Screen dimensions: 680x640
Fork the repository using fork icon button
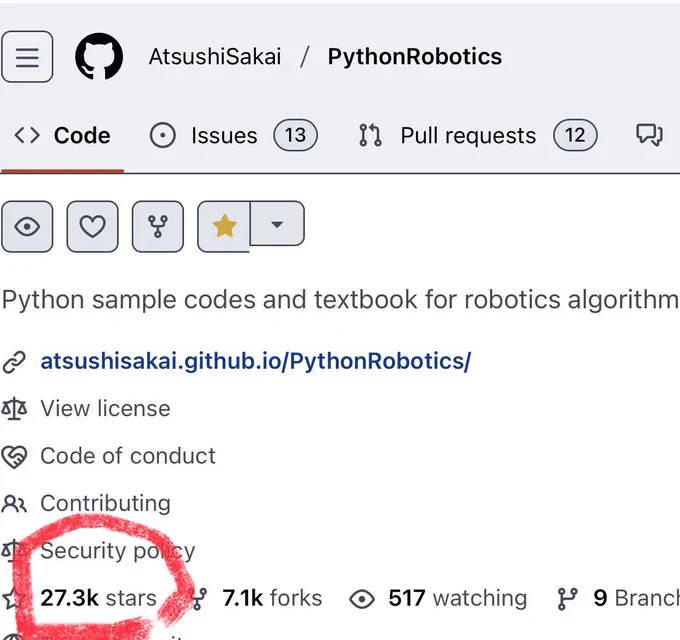coord(158,226)
